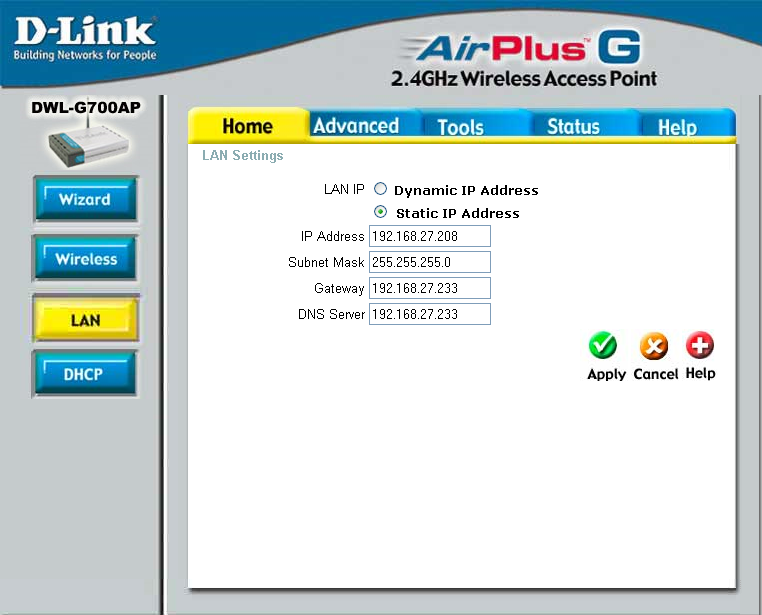Select the Static IP Address radio button
The image size is (762, 615).
click(381, 212)
